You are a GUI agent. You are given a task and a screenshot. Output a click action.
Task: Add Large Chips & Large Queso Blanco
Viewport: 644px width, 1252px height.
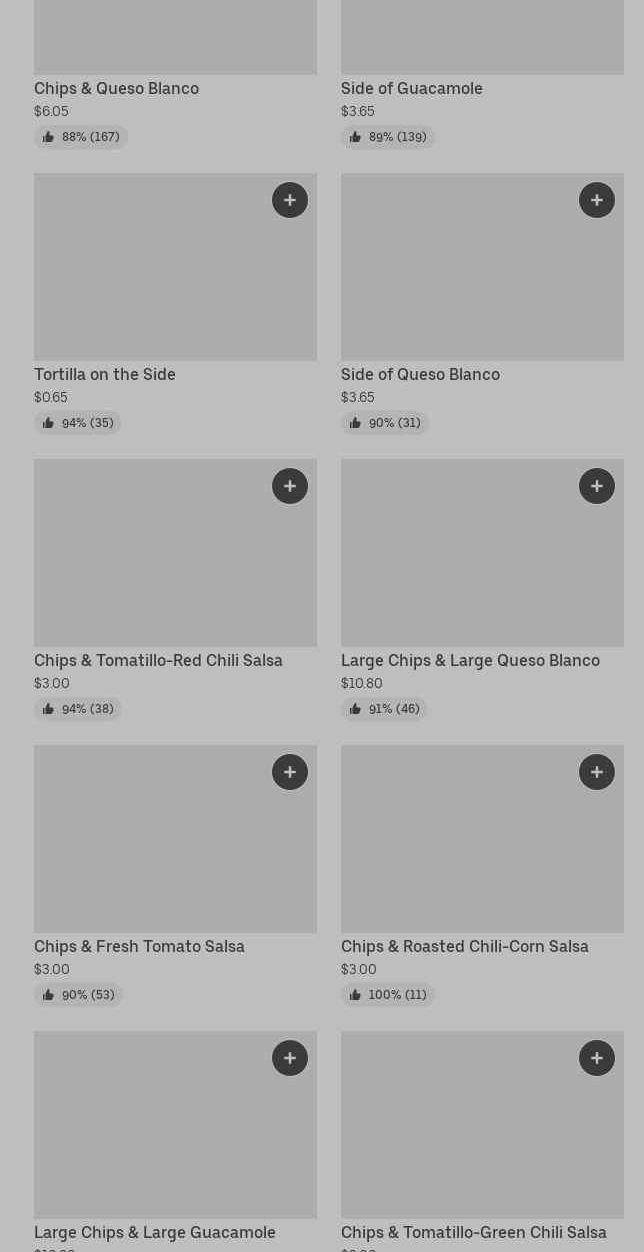597,486
